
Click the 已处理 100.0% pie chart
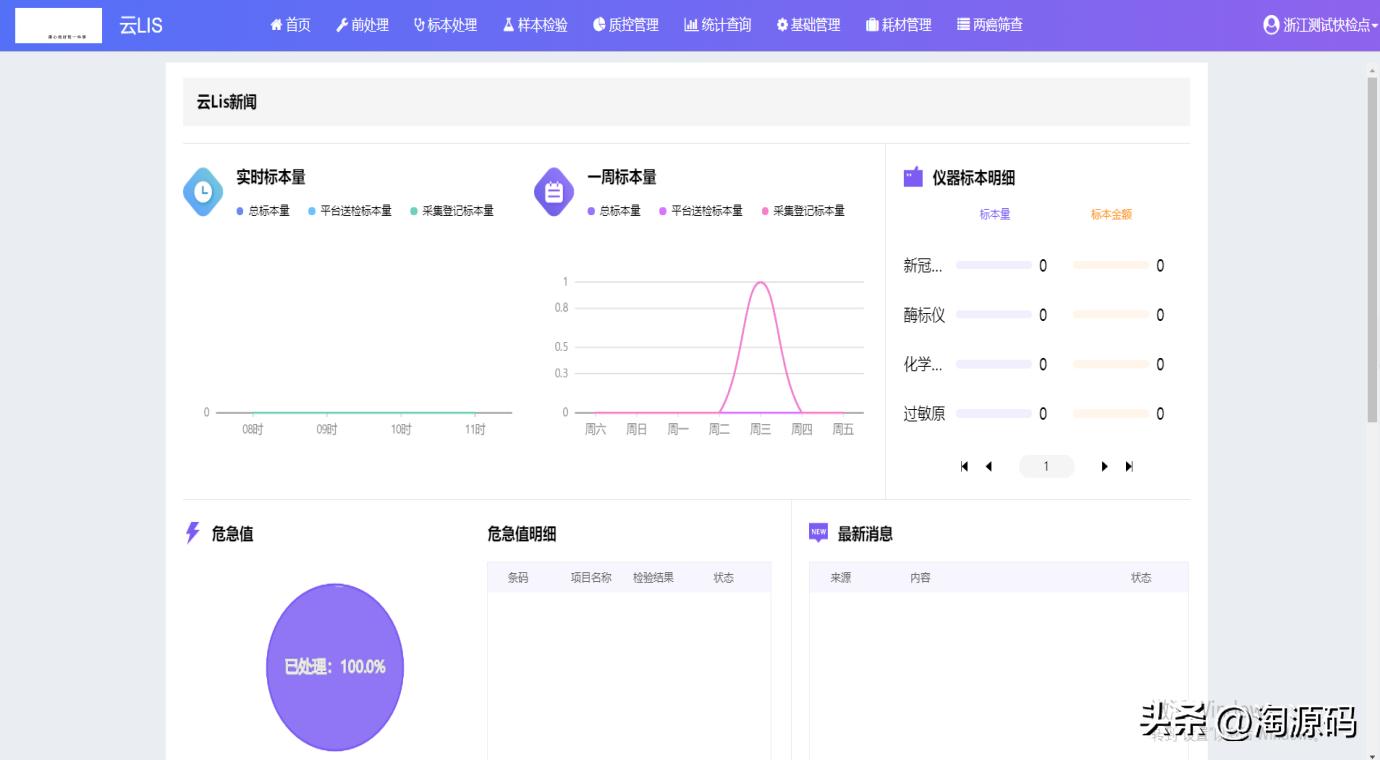point(334,665)
